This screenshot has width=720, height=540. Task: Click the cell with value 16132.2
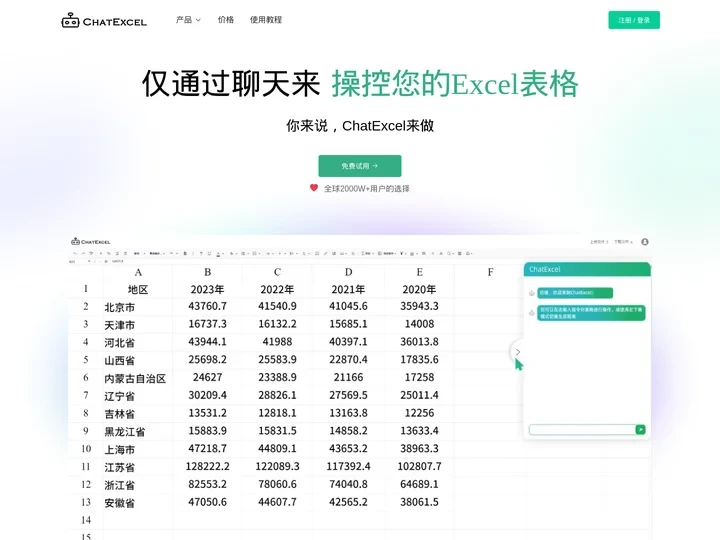click(277, 324)
